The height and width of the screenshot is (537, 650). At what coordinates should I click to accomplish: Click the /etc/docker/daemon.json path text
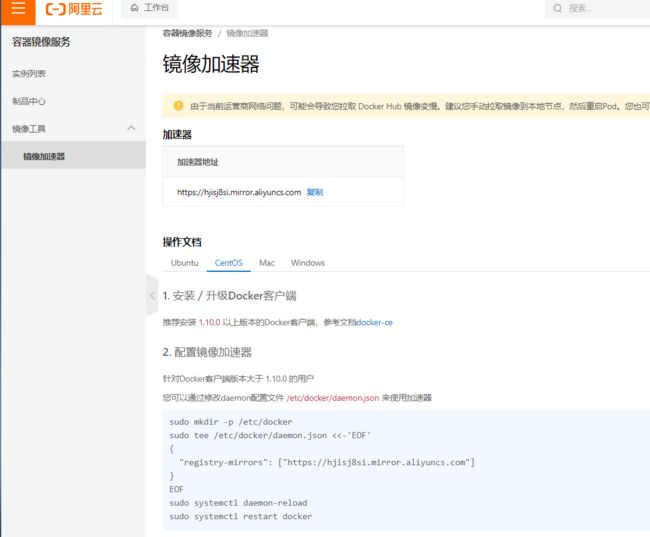coord(332,398)
